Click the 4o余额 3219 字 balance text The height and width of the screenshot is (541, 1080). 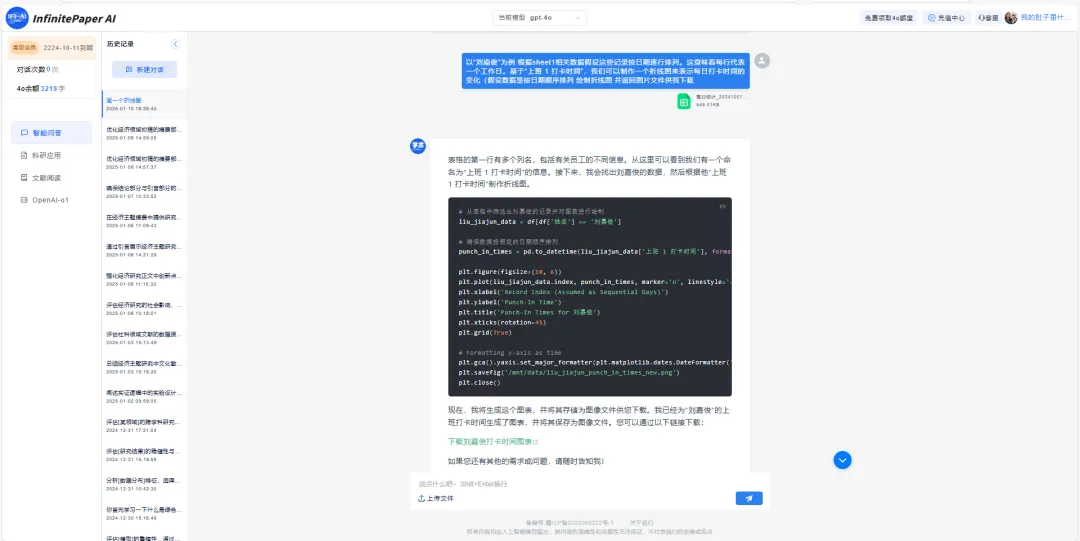[41, 89]
